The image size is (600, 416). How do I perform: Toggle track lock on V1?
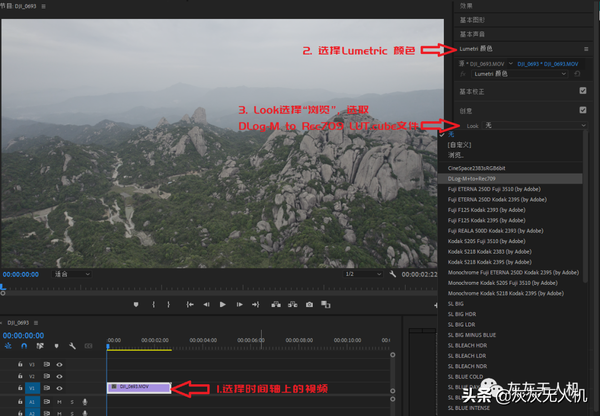[x=20, y=388]
